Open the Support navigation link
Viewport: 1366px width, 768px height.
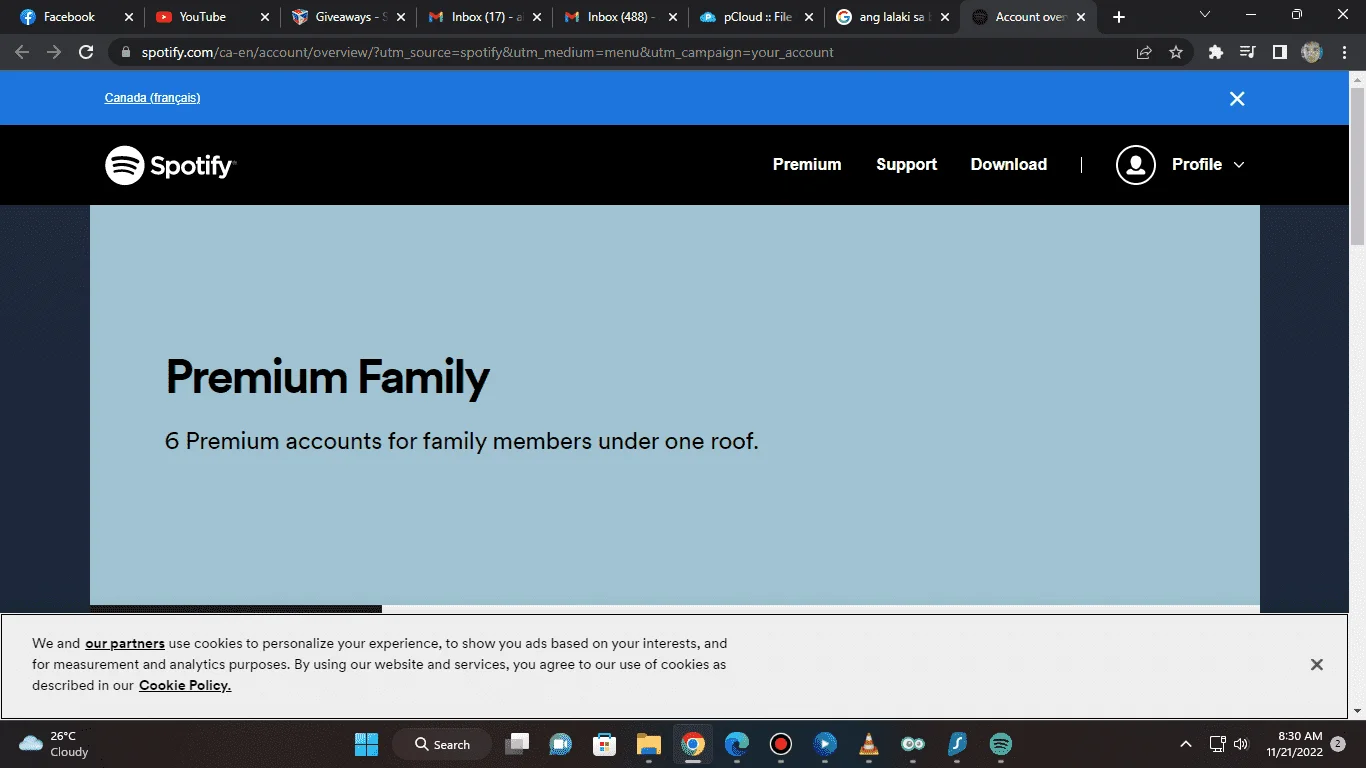click(906, 165)
